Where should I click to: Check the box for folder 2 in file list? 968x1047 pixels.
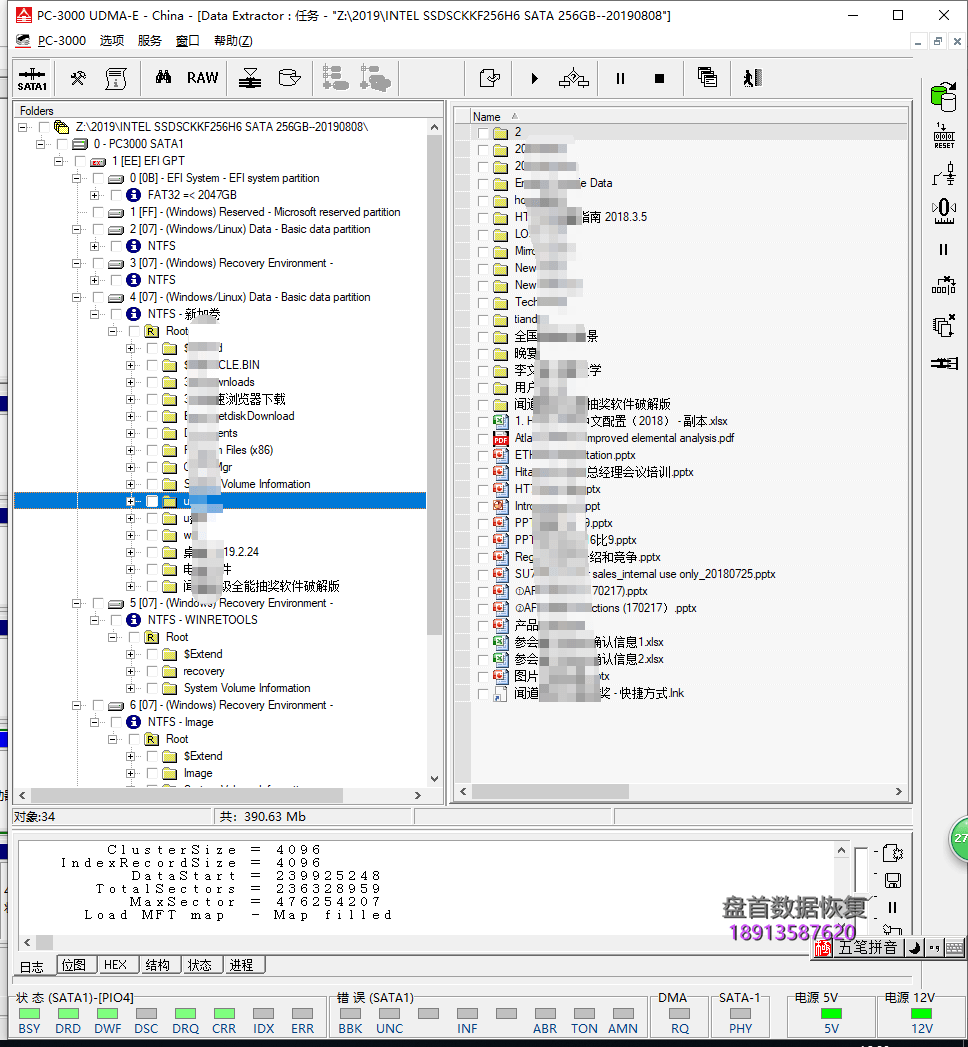pyautogui.click(x=483, y=133)
